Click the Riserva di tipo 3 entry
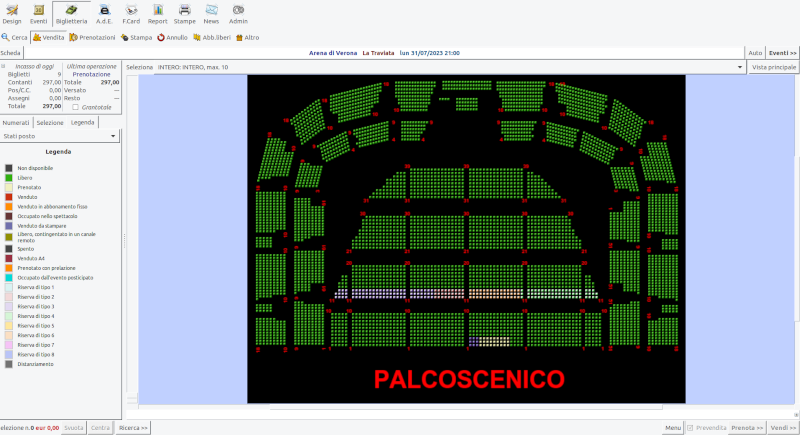This screenshot has width=800, height=435. 36,306
